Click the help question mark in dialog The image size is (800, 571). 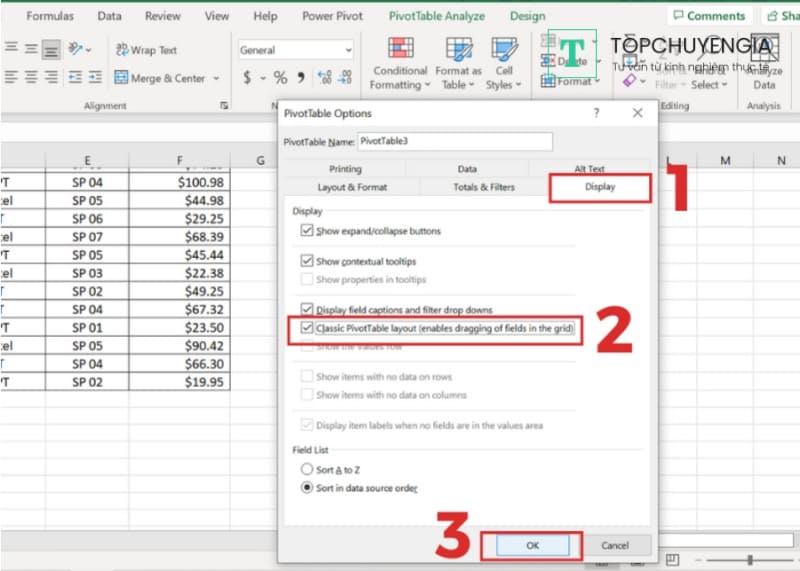(596, 114)
